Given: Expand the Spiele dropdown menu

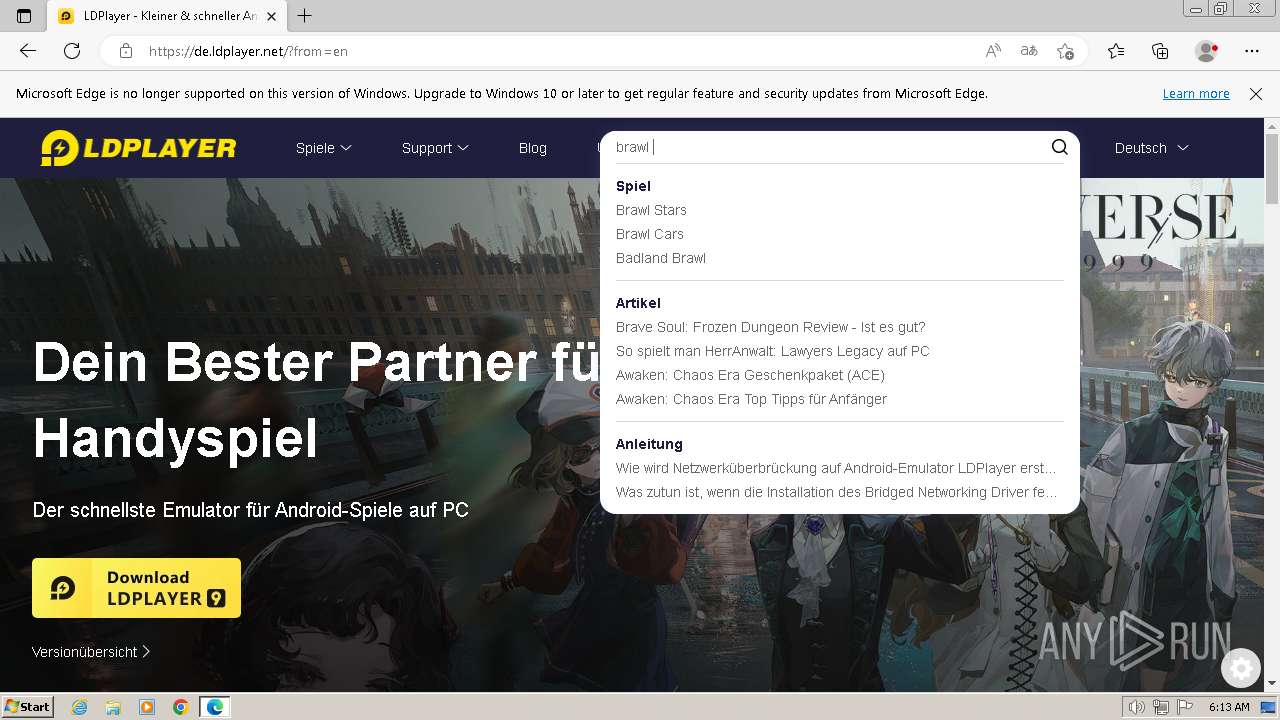Looking at the screenshot, I should coord(324,148).
